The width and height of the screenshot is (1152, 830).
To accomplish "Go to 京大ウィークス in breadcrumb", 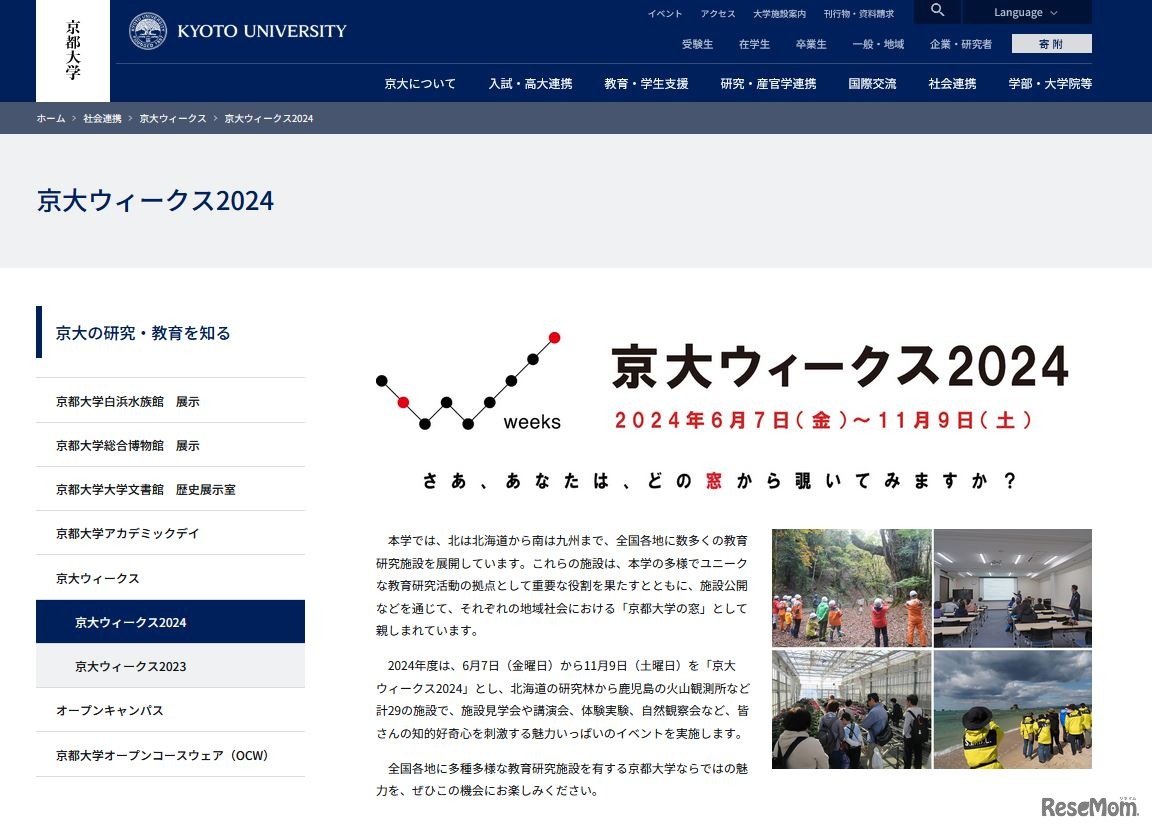I will pos(173,118).
